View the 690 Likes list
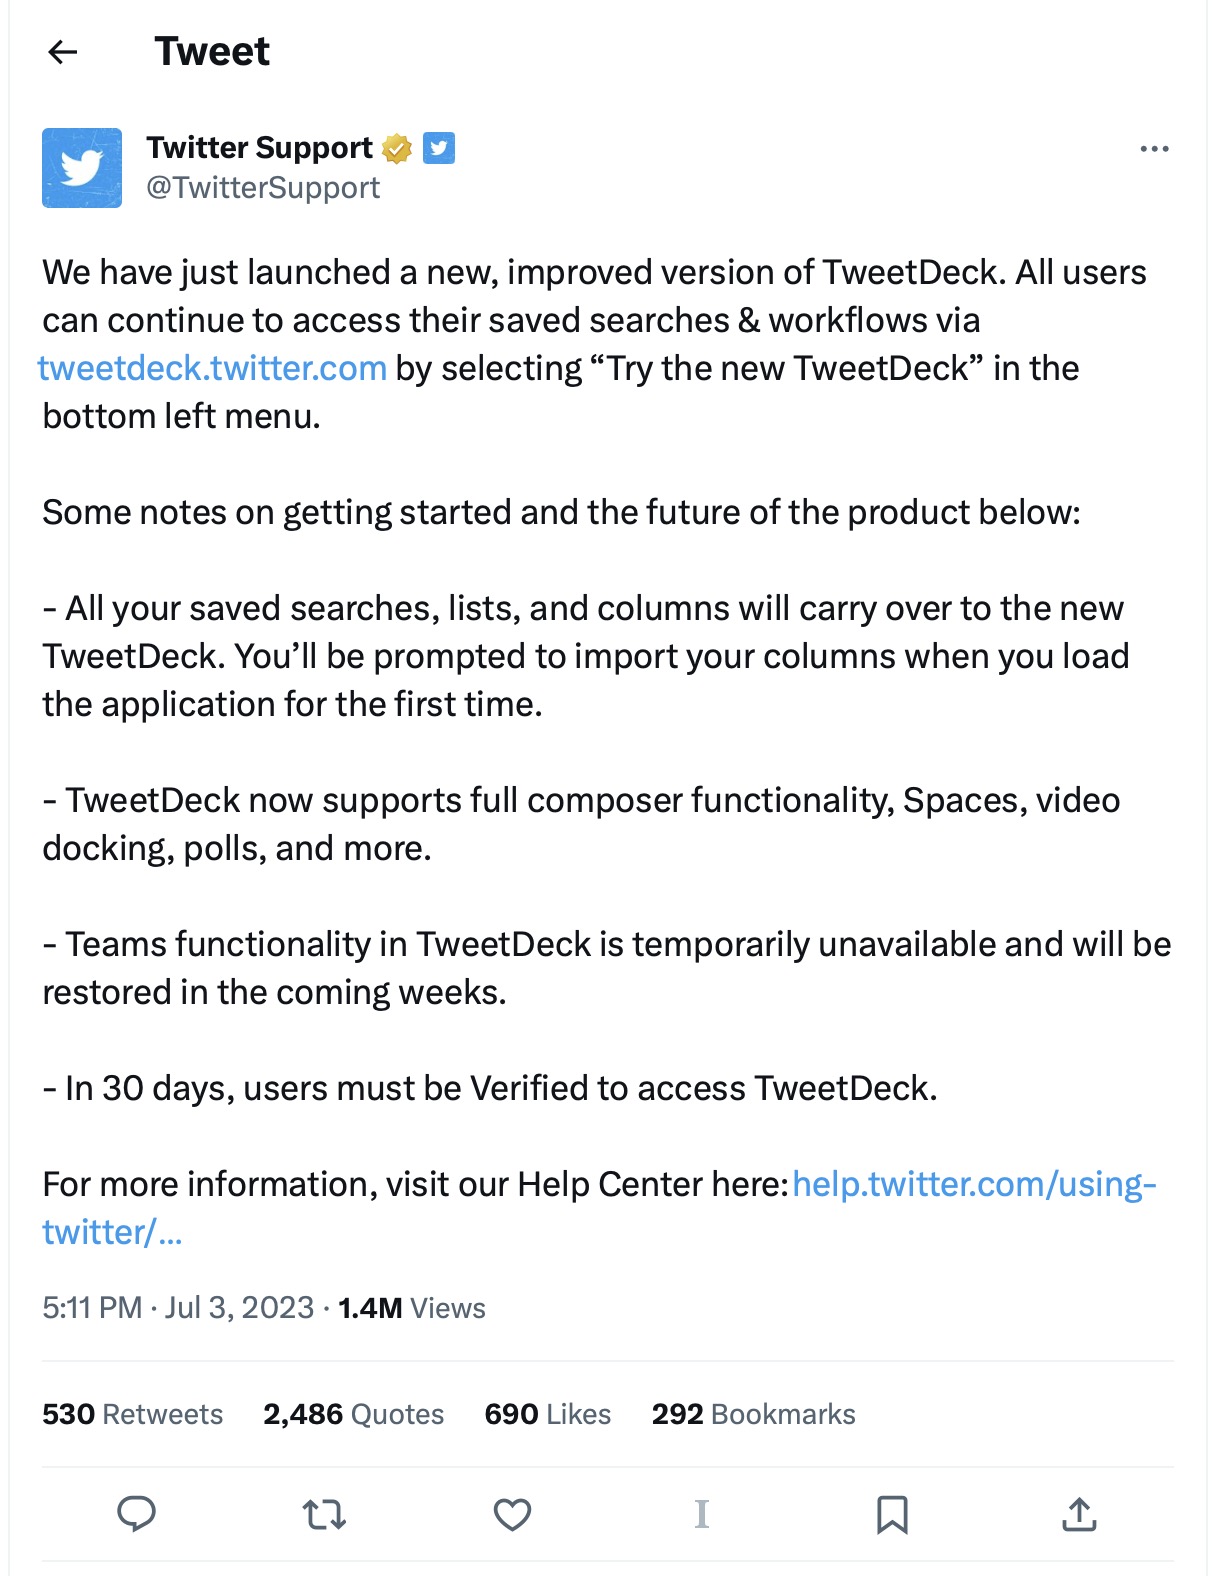 click(x=547, y=1414)
